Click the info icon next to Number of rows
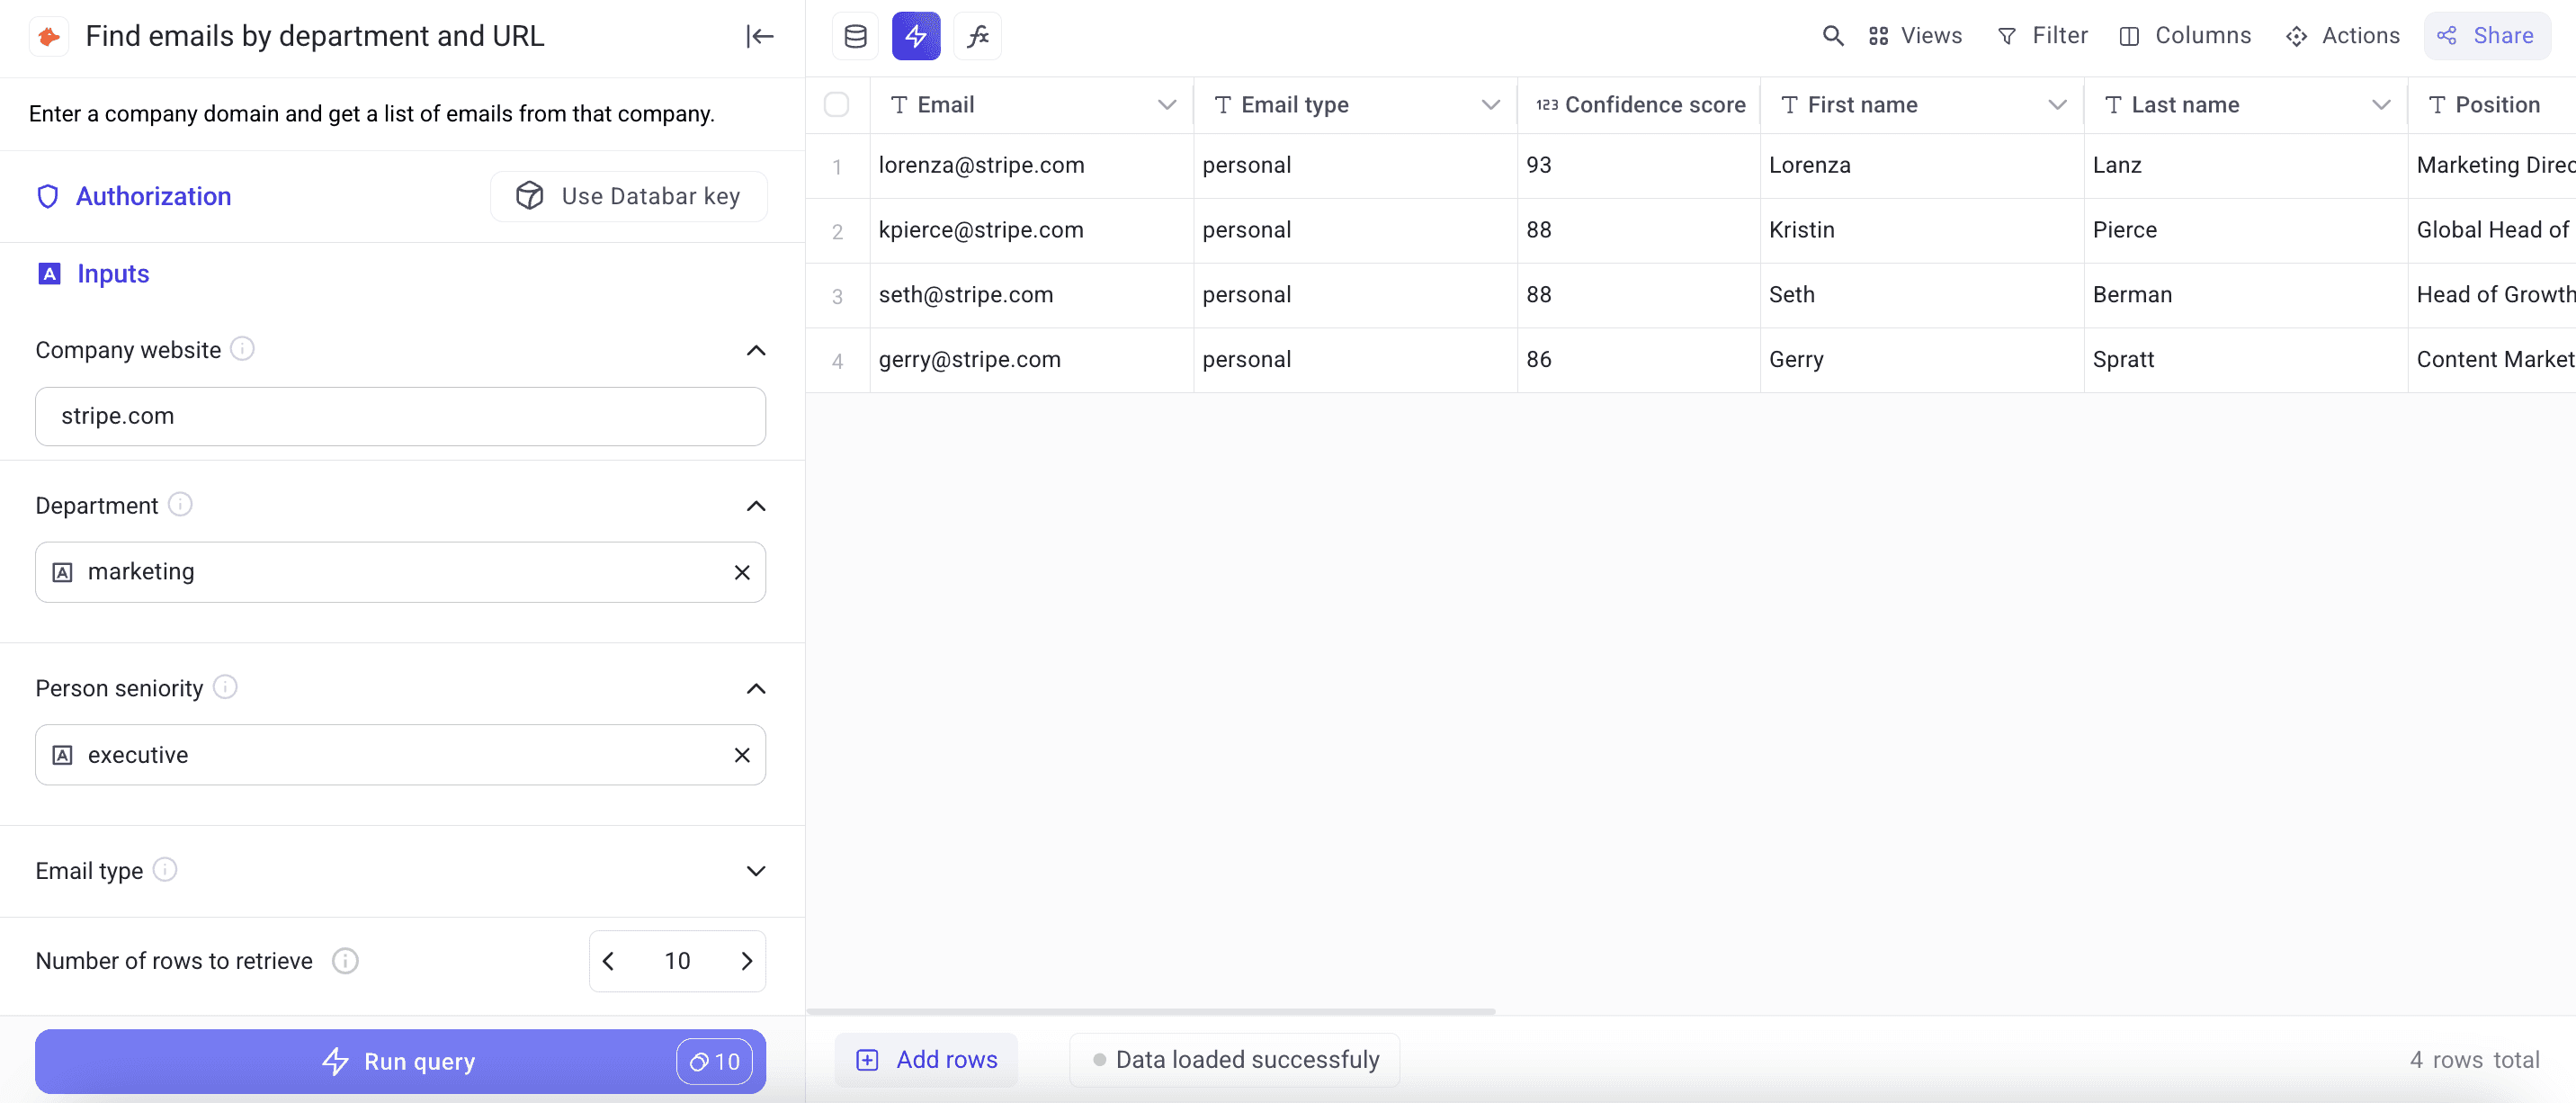 tap(345, 960)
